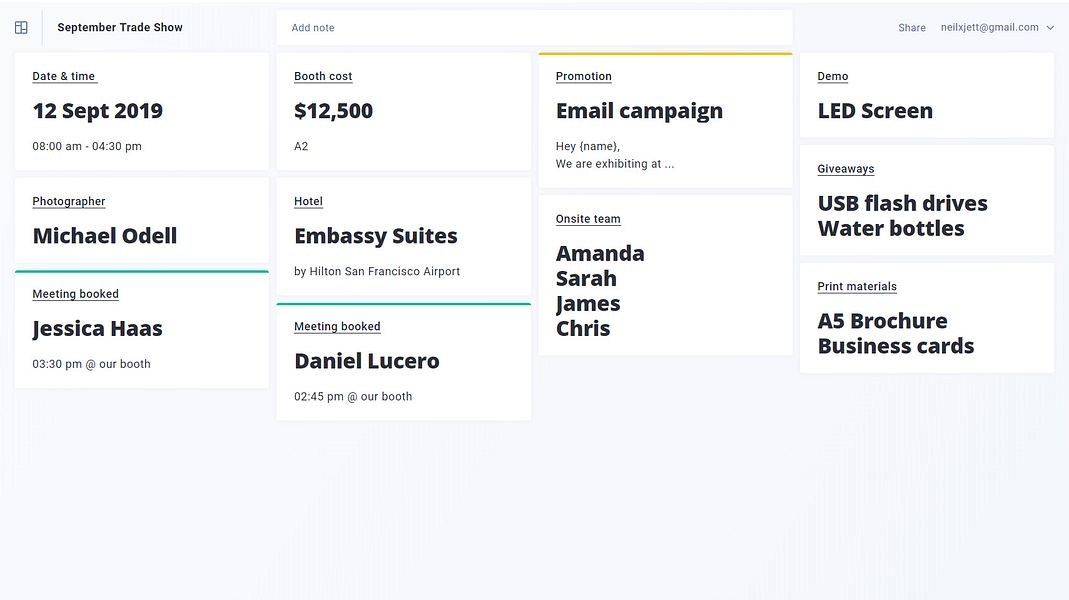Open the Promotion label
The height and width of the screenshot is (600, 1069).
point(583,76)
